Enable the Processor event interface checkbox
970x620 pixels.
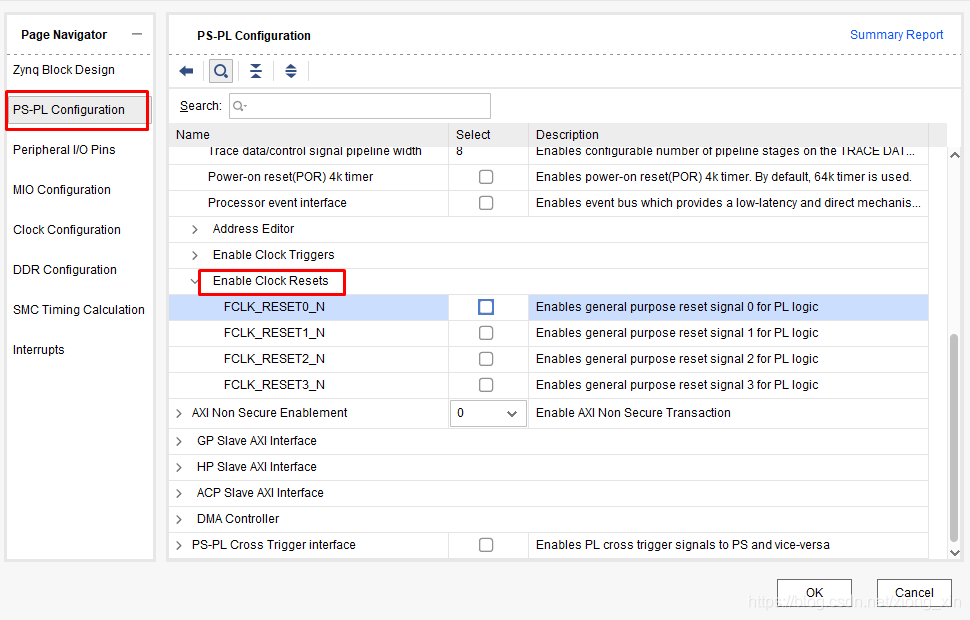(x=486, y=203)
